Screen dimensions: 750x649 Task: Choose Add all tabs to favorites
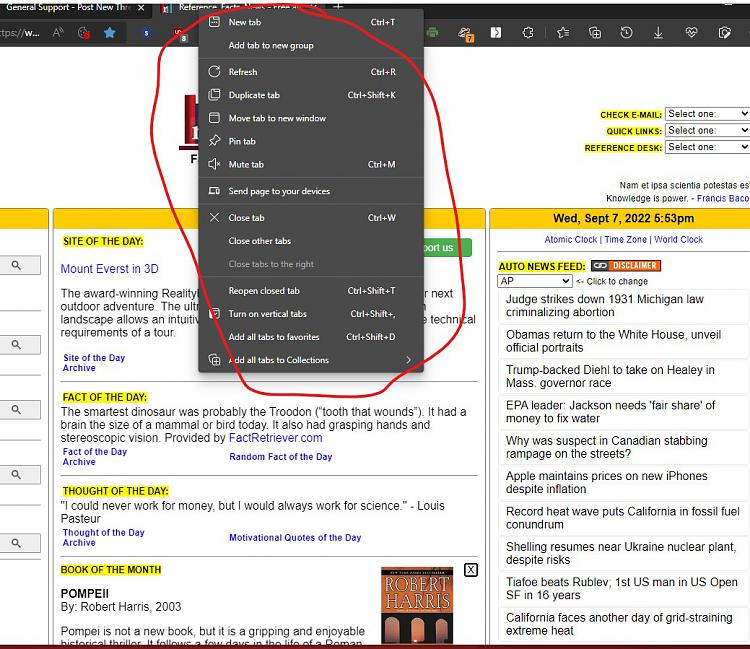pyautogui.click(x=311, y=337)
